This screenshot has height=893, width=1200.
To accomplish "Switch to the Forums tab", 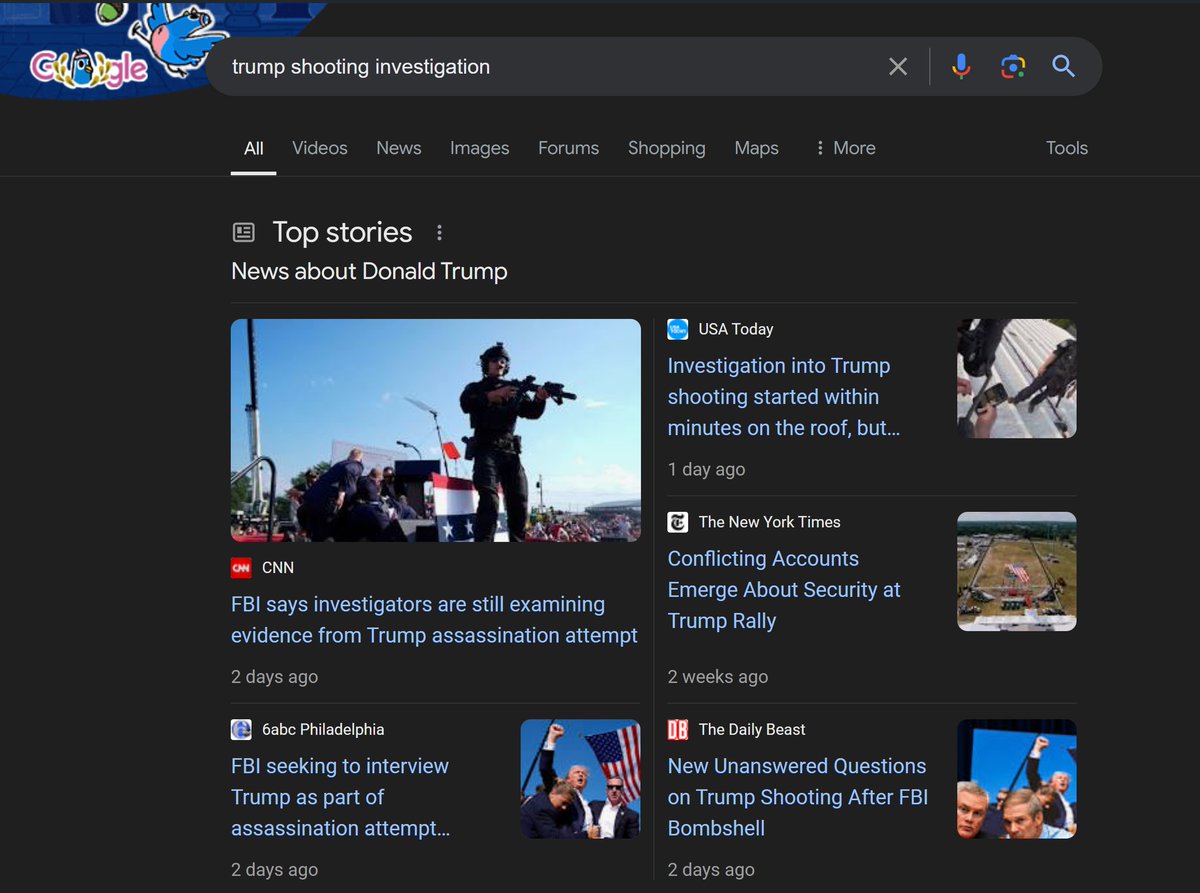I will 569,148.
